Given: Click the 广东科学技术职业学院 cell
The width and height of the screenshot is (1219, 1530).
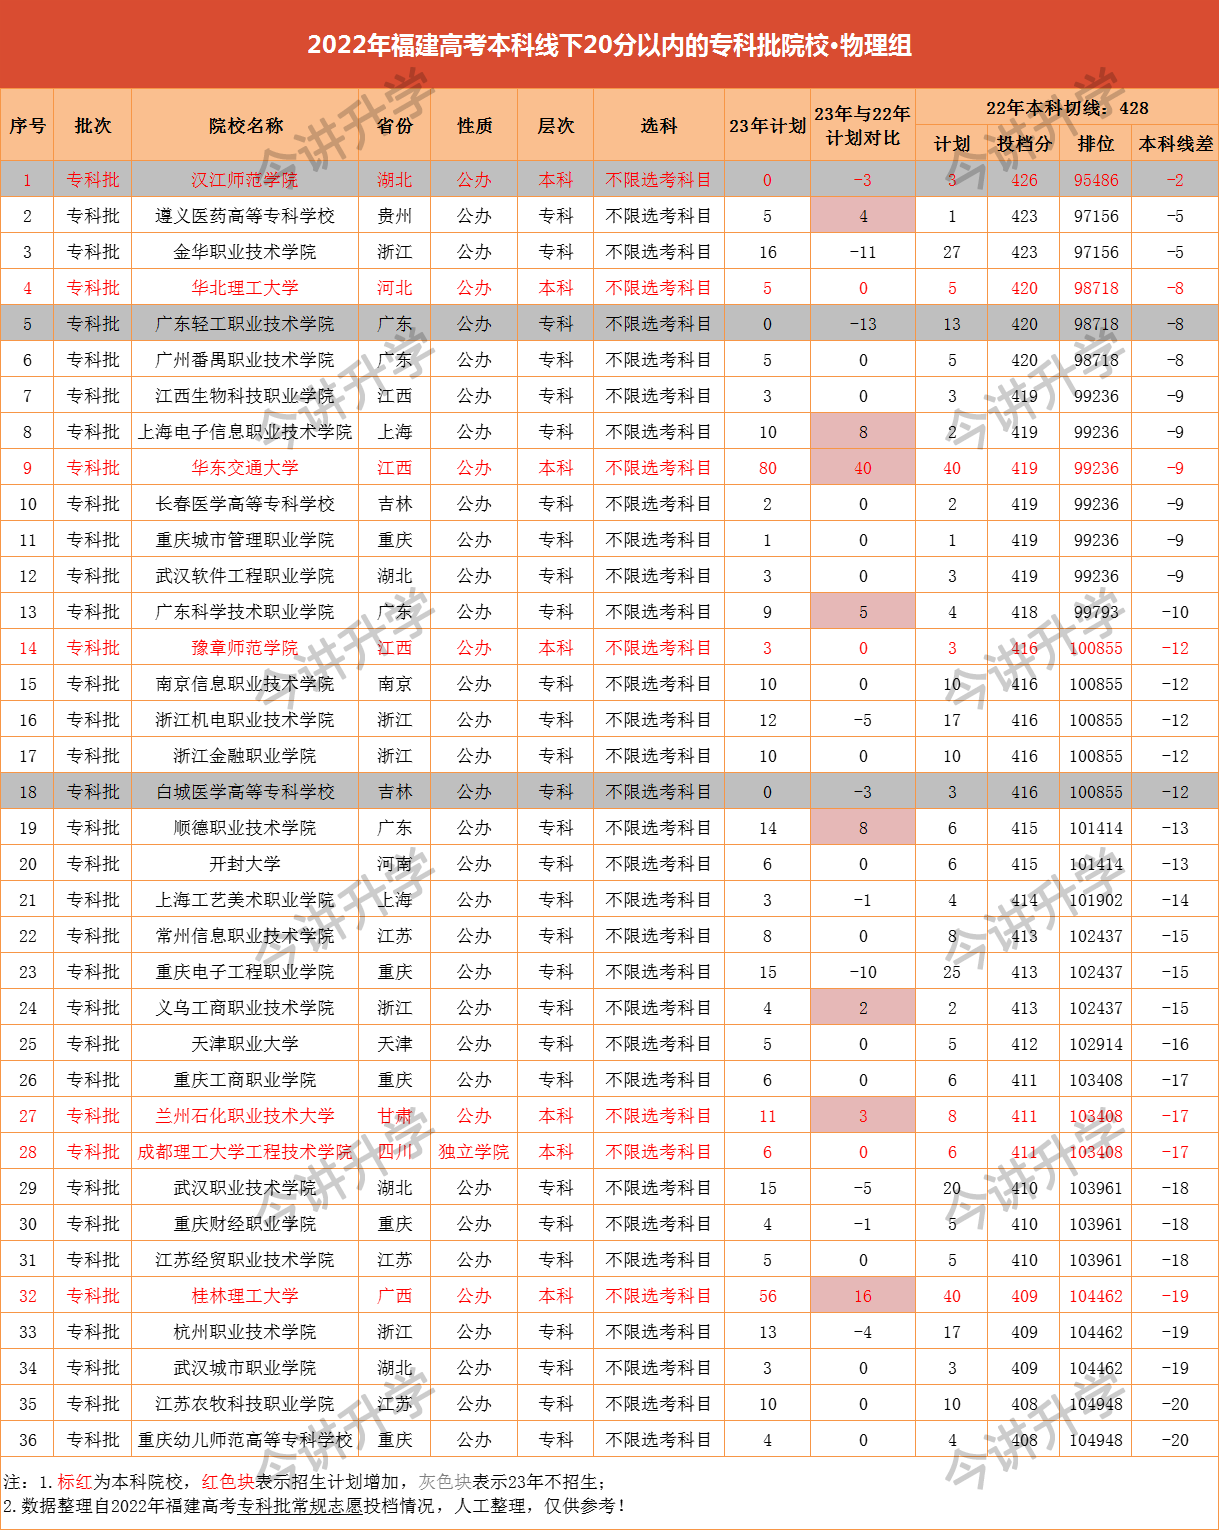Looking at the screenshot, I should click(x=245, y=612).
